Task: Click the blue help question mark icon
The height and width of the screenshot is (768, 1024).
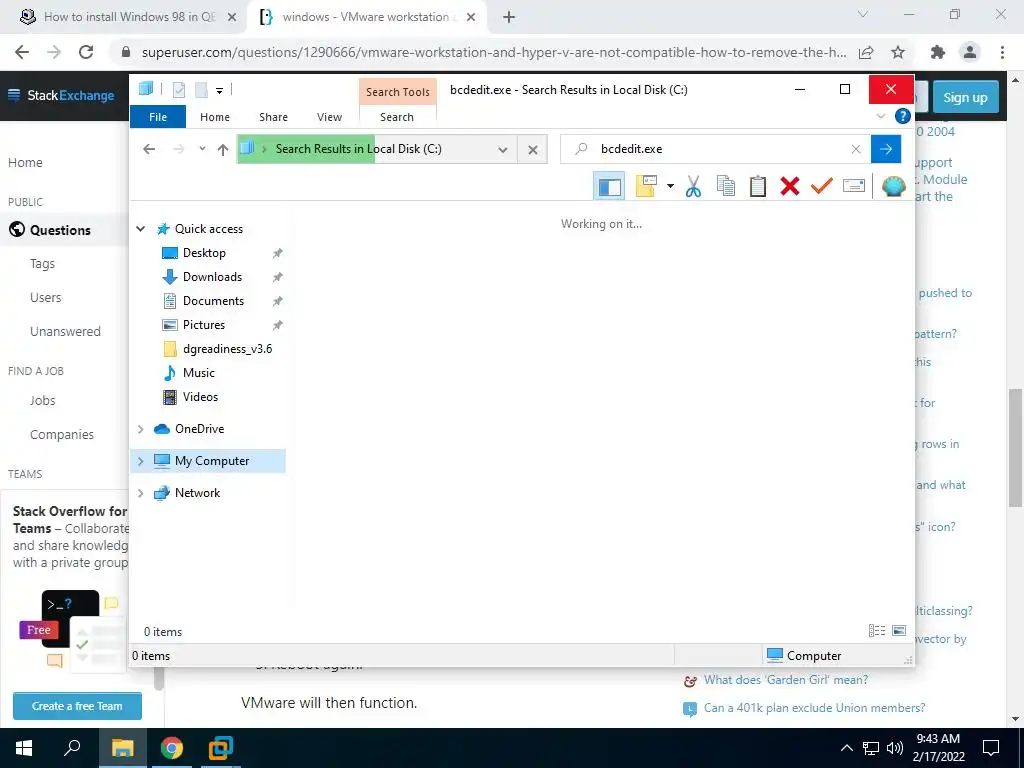Action: point(903,116)
